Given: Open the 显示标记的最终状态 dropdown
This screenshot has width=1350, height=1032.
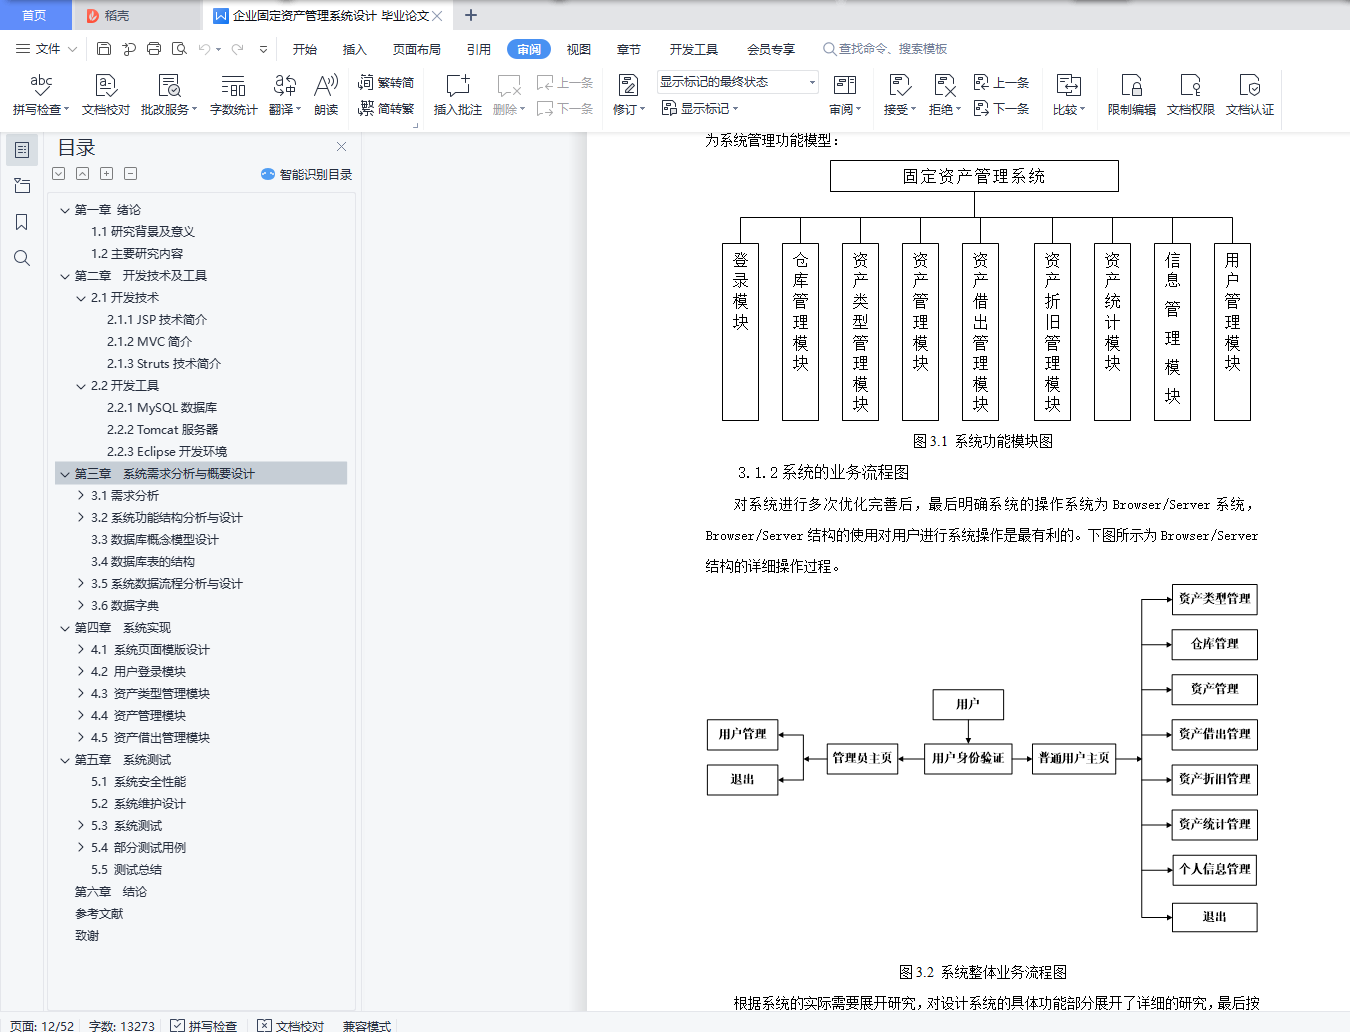Looking at the screenshot, I should click(738, 82).
